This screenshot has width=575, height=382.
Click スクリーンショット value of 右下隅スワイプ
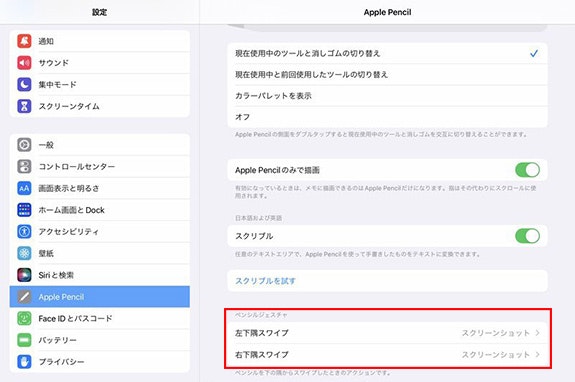495,355
